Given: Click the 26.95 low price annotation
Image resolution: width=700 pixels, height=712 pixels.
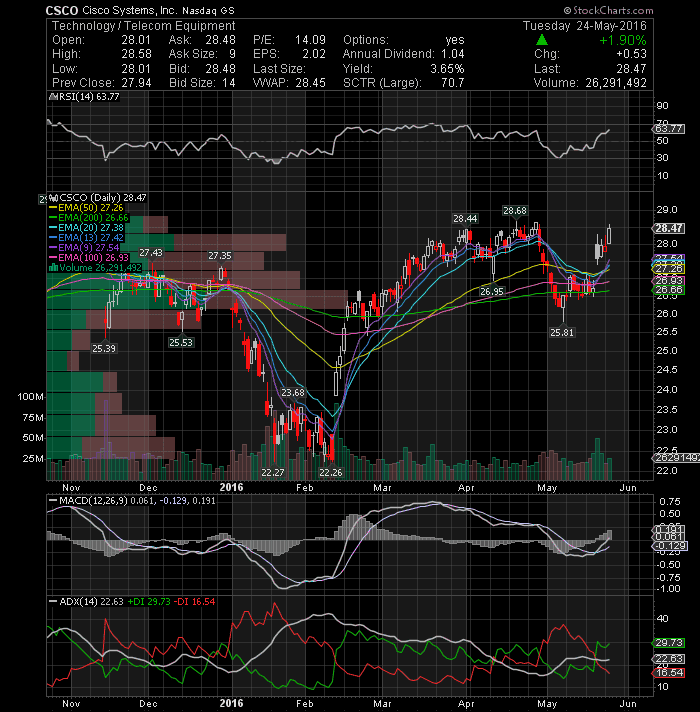Looking at the screenshot, I should click(492, 292).
